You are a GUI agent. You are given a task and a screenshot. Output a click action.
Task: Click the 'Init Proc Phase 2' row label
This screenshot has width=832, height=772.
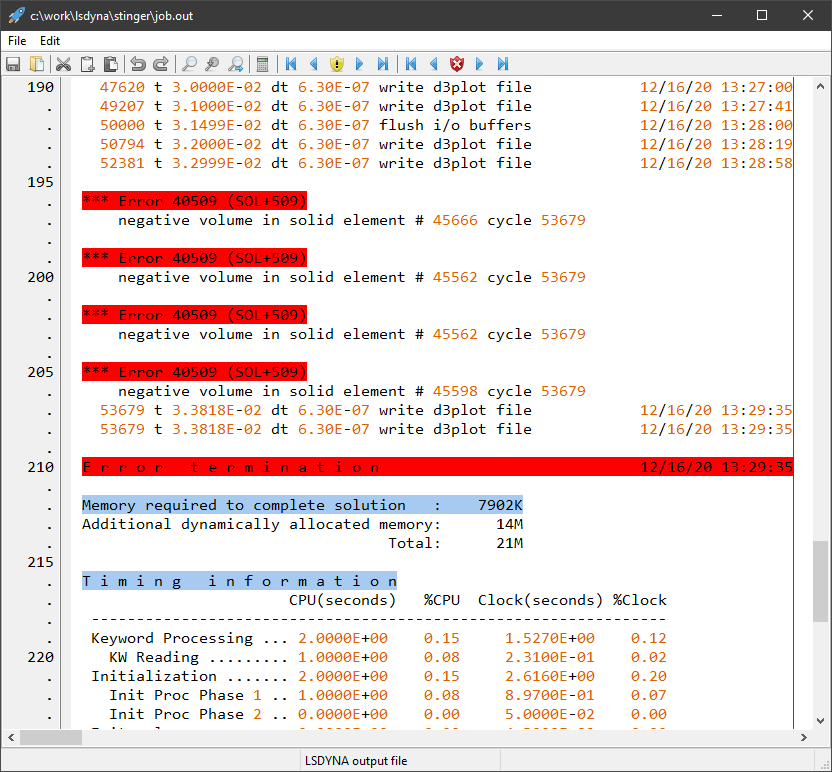tap(185, 714)
